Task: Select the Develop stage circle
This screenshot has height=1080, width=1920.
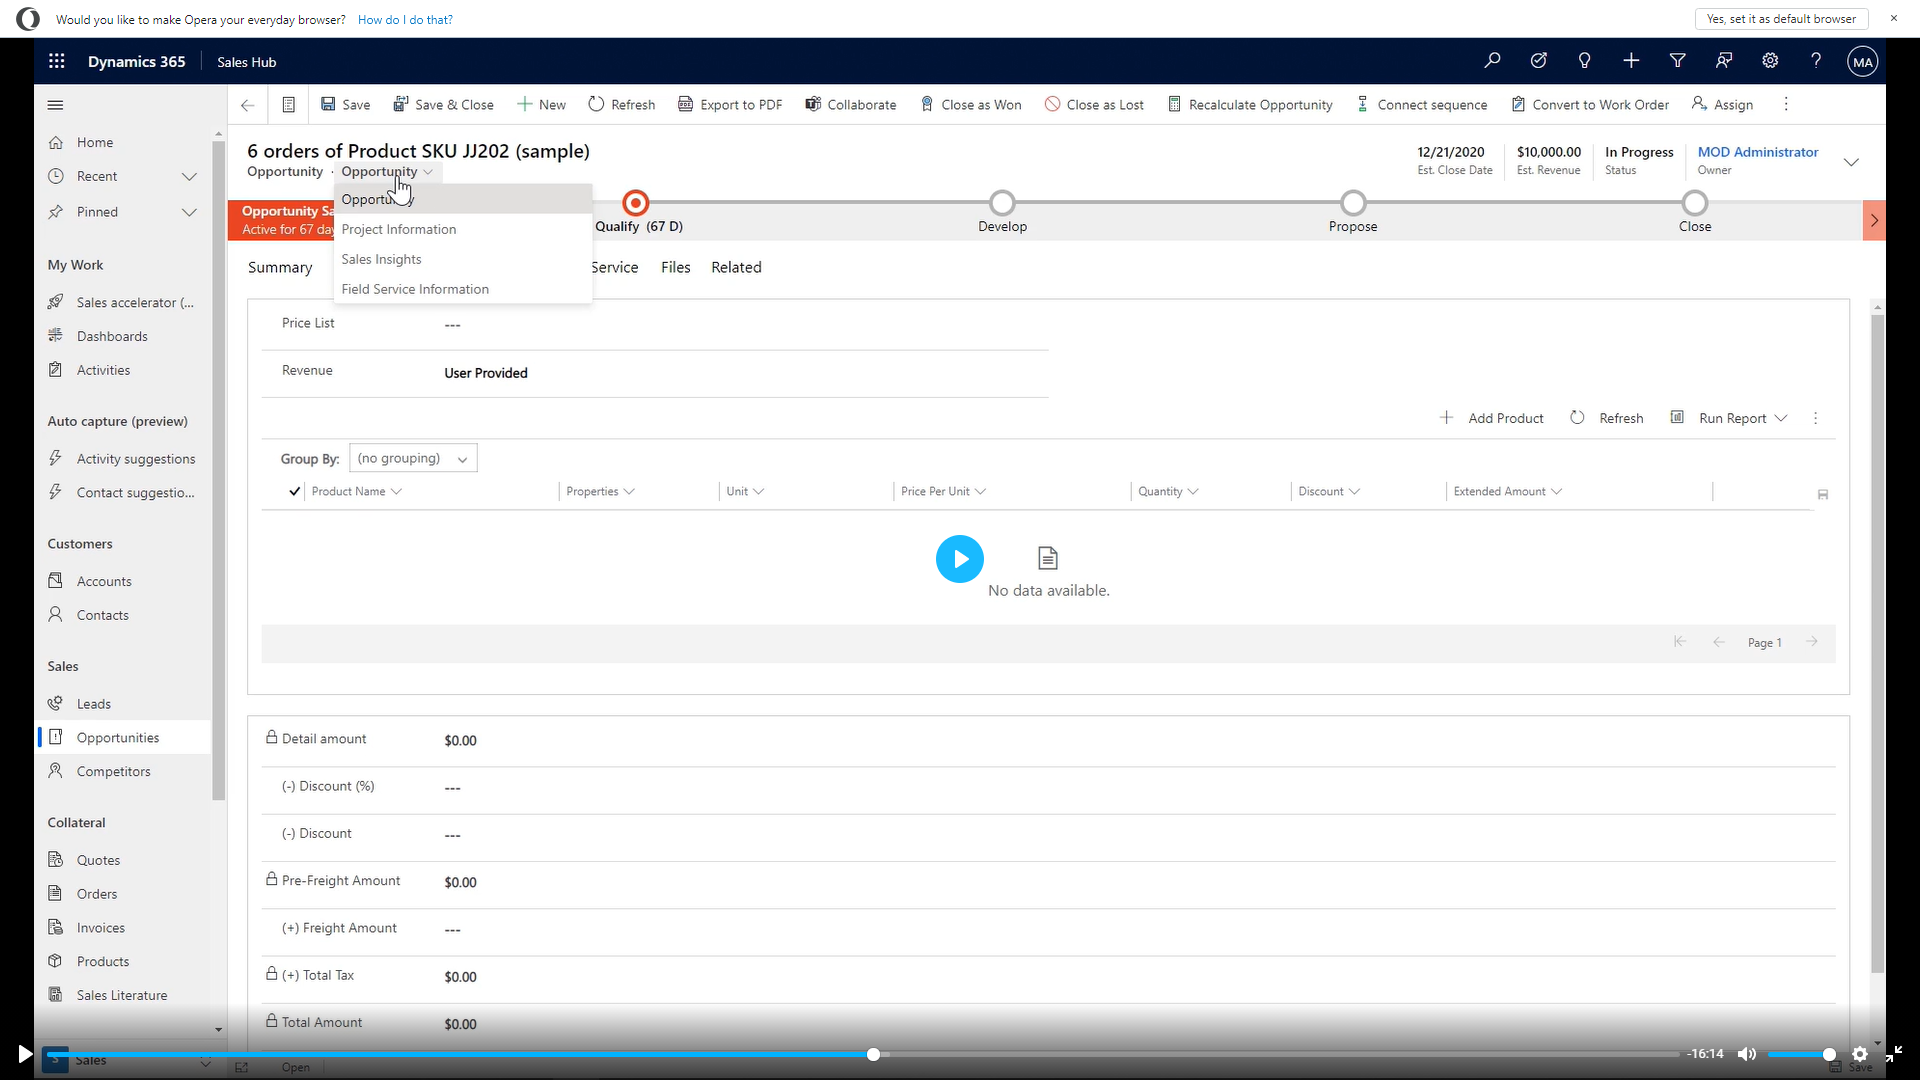Action: (1002, 203)
